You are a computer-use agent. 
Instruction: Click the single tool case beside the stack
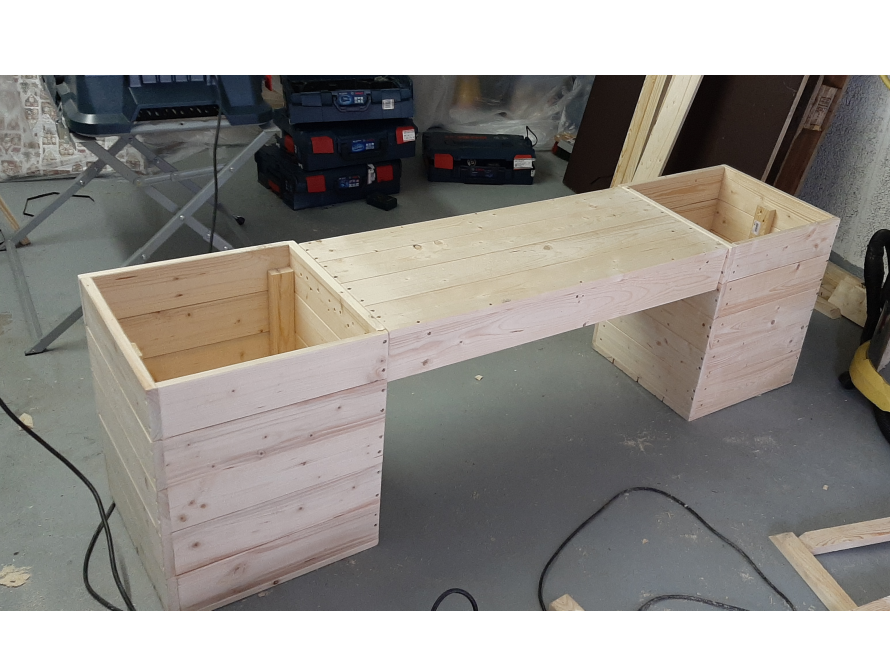[x=478, y=157]
